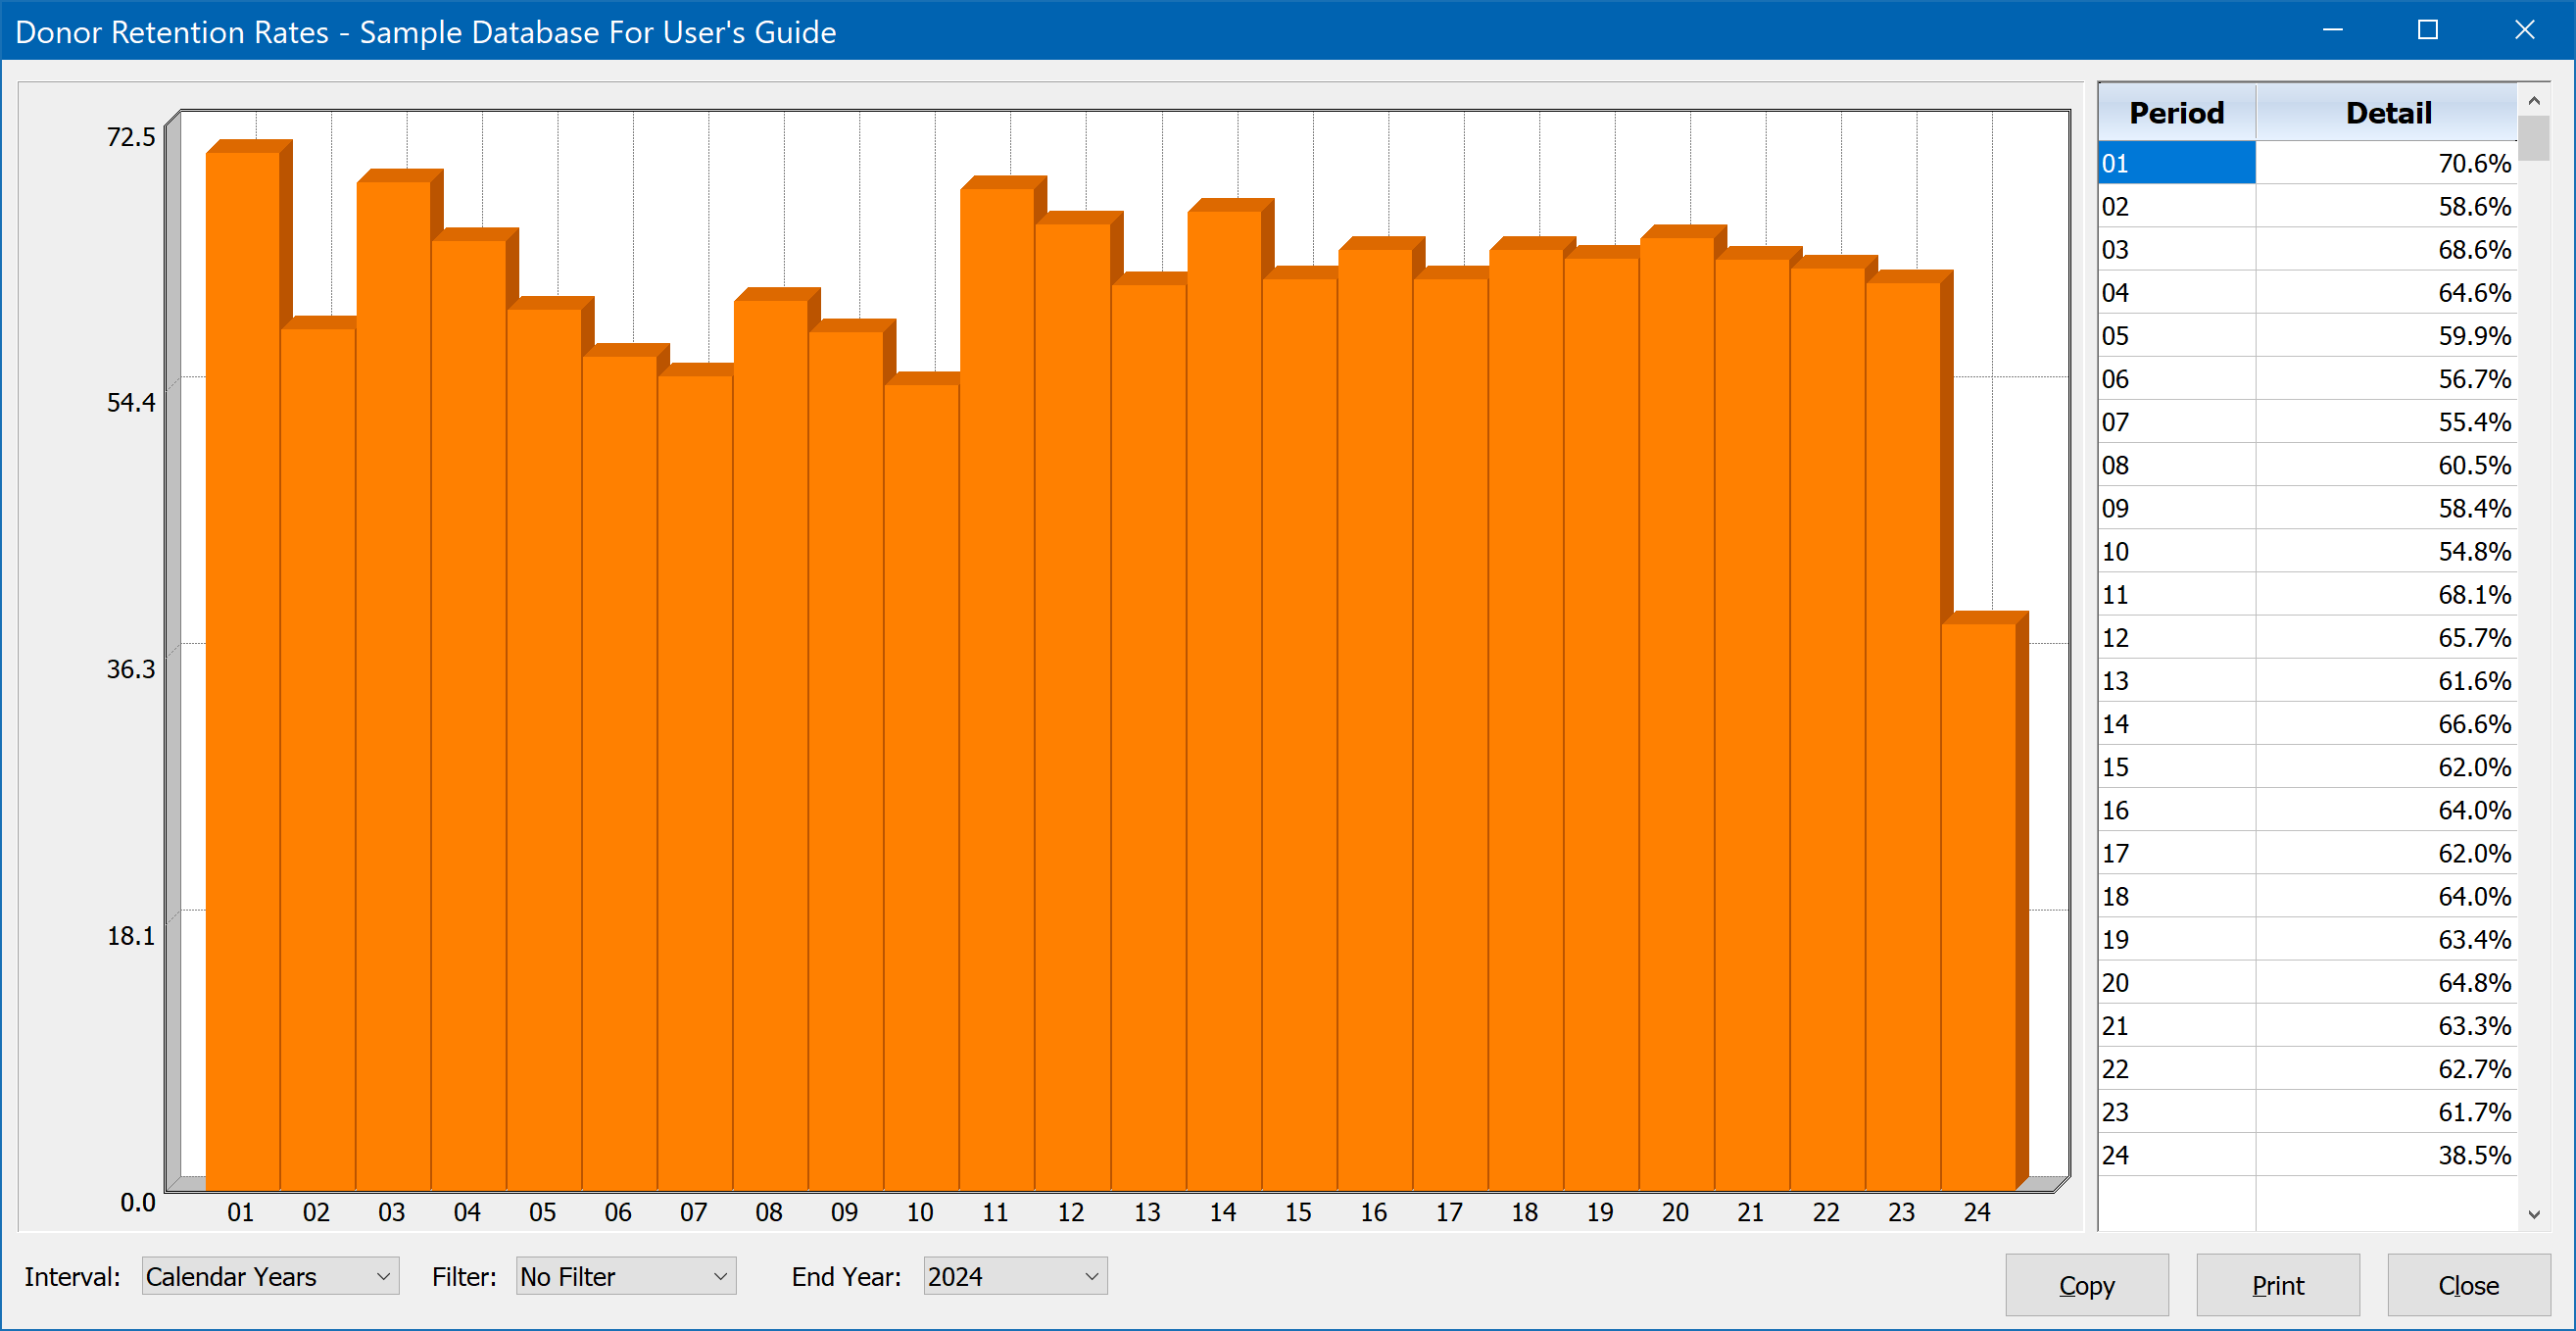
Task: Click the 61.7% detail cell for period 23
Action: point(2387,1111)
